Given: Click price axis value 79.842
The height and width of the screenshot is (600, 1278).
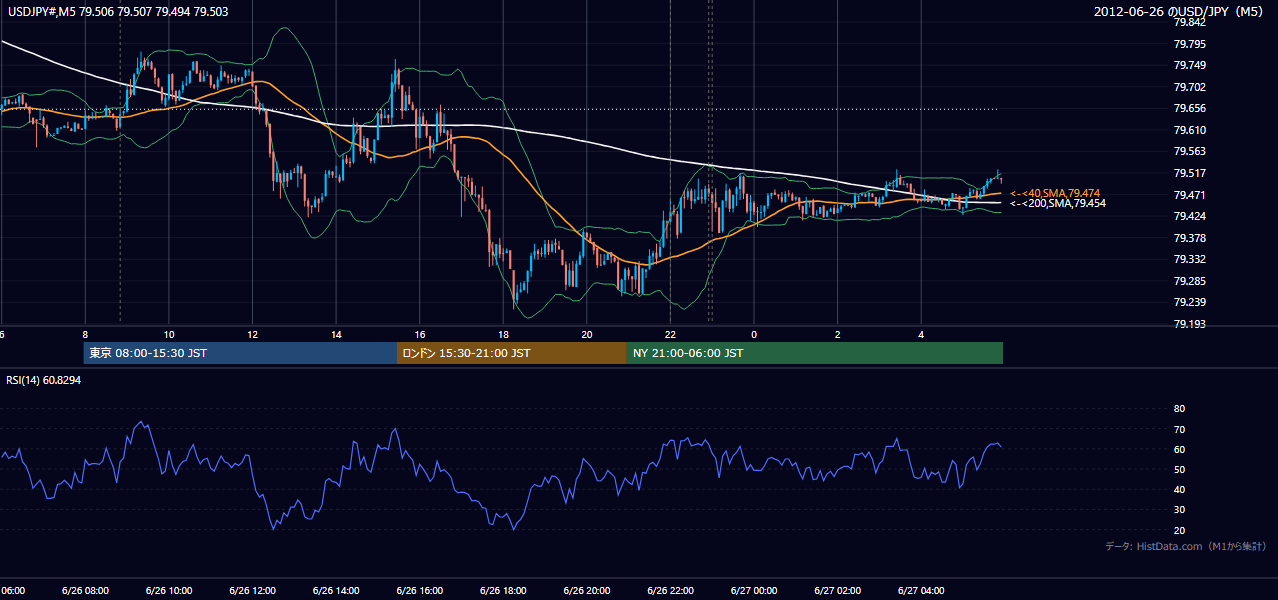Looking at the screenshot, I should coord(1189,22).
